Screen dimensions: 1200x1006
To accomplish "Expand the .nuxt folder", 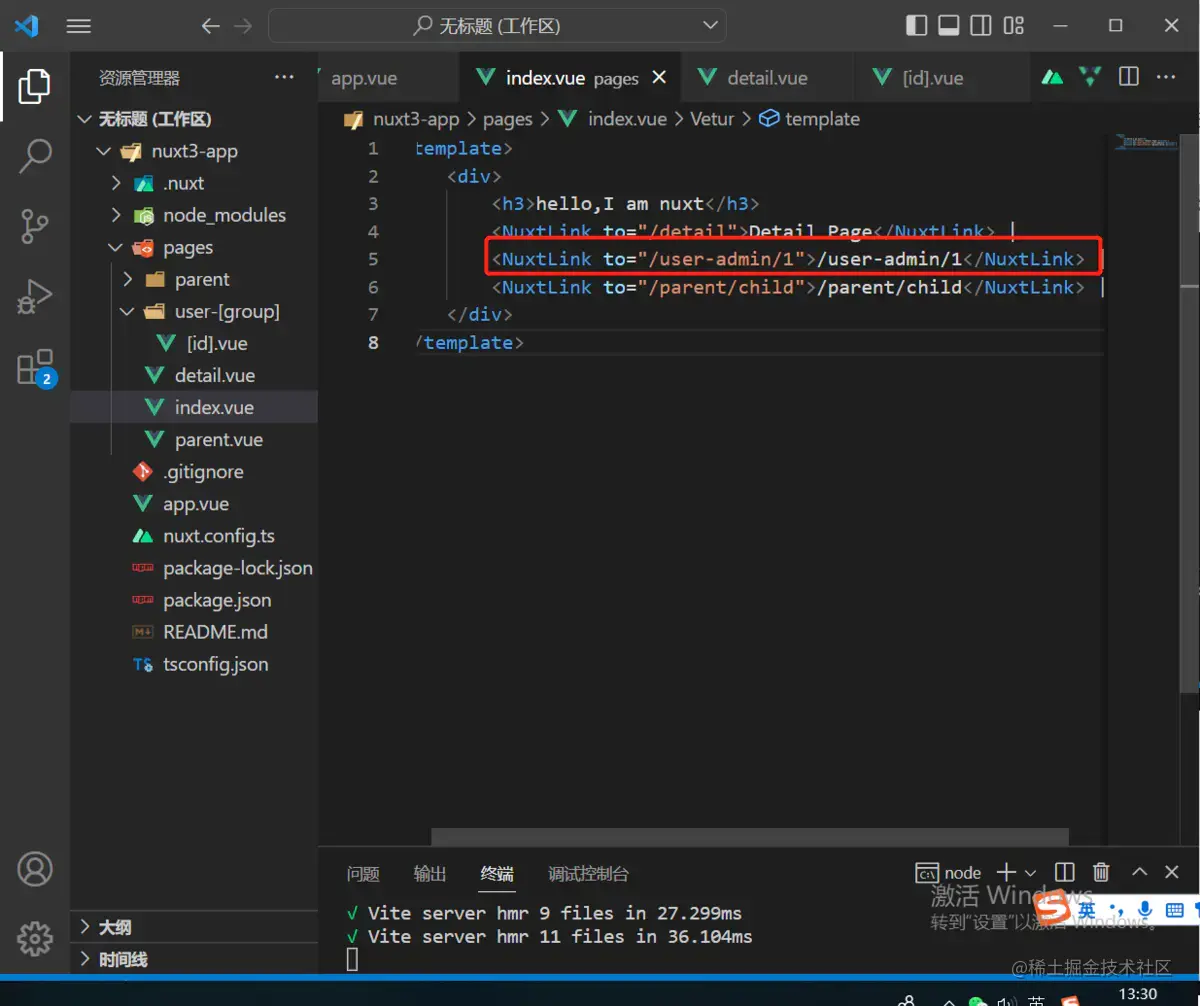I will point(194,184).
